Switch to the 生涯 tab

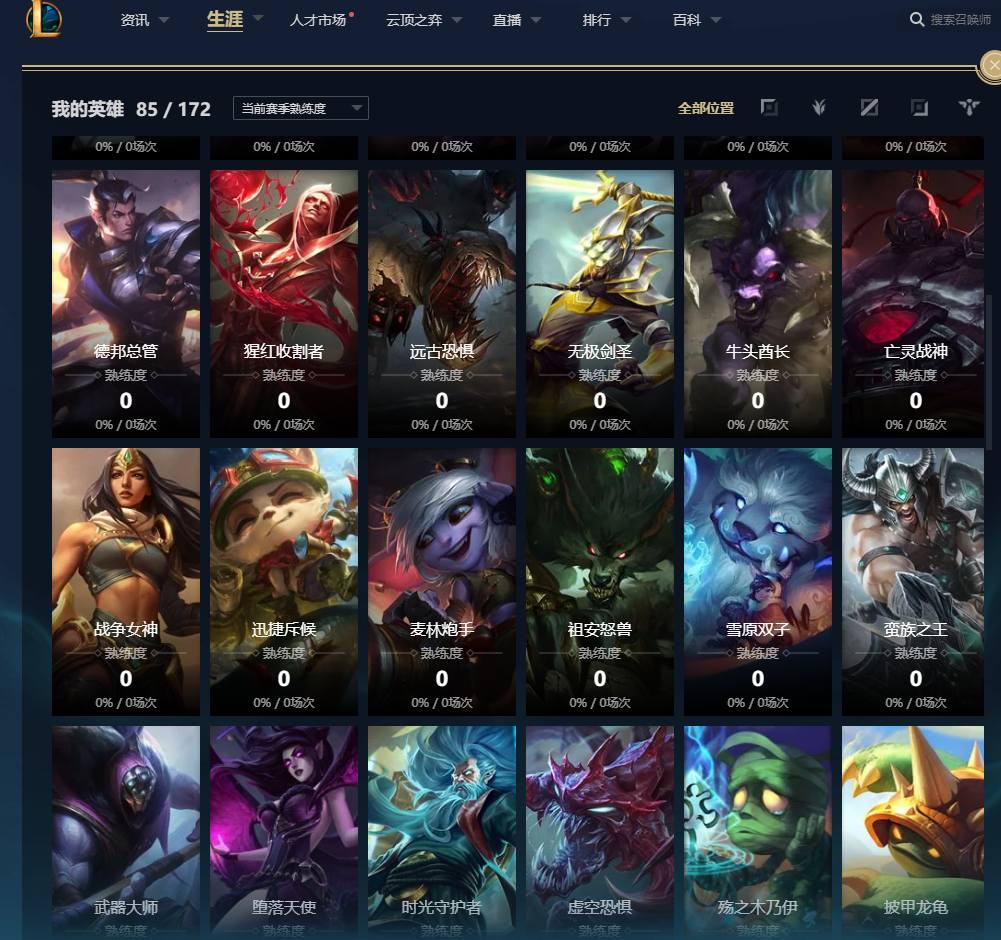point(225,20)
